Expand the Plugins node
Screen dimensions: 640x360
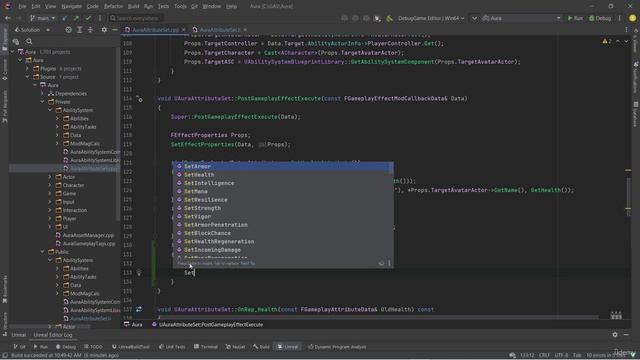(27, 69)
